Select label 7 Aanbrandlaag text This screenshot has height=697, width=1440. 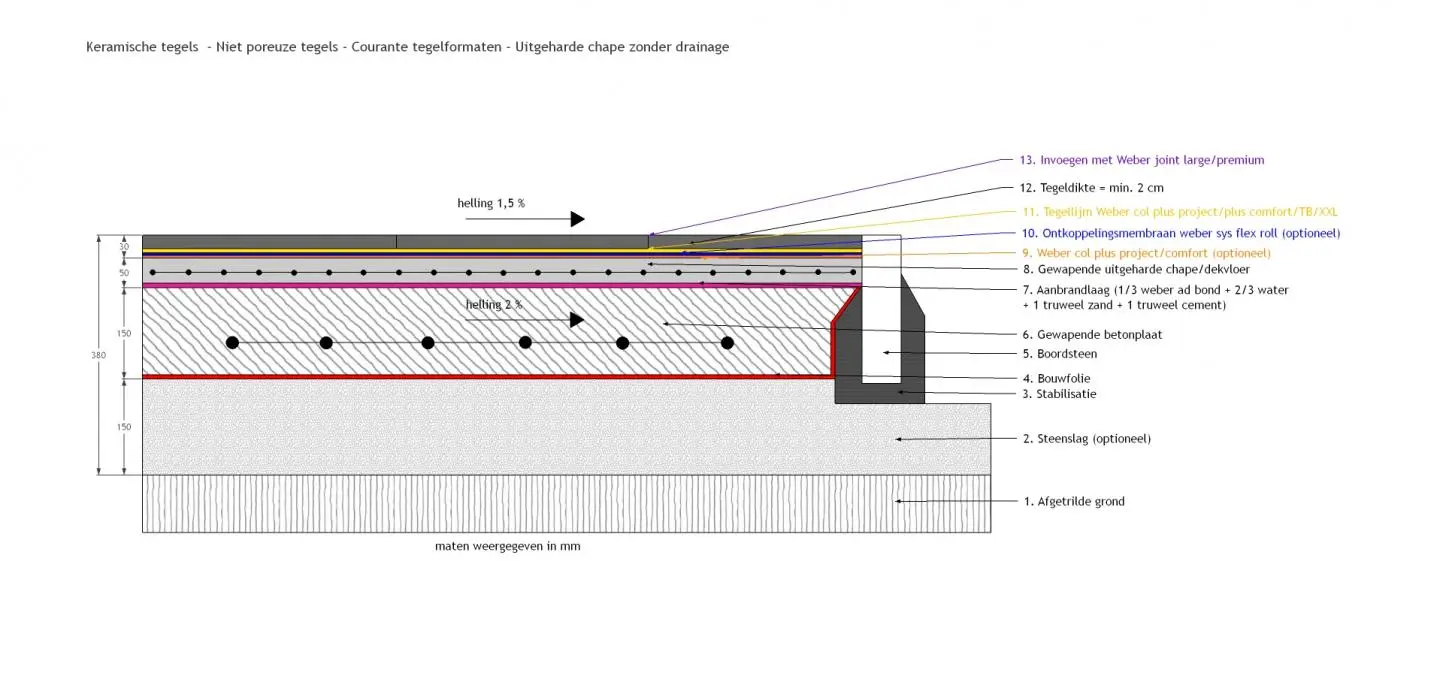pyautogui.click(x=1154, y=297)
